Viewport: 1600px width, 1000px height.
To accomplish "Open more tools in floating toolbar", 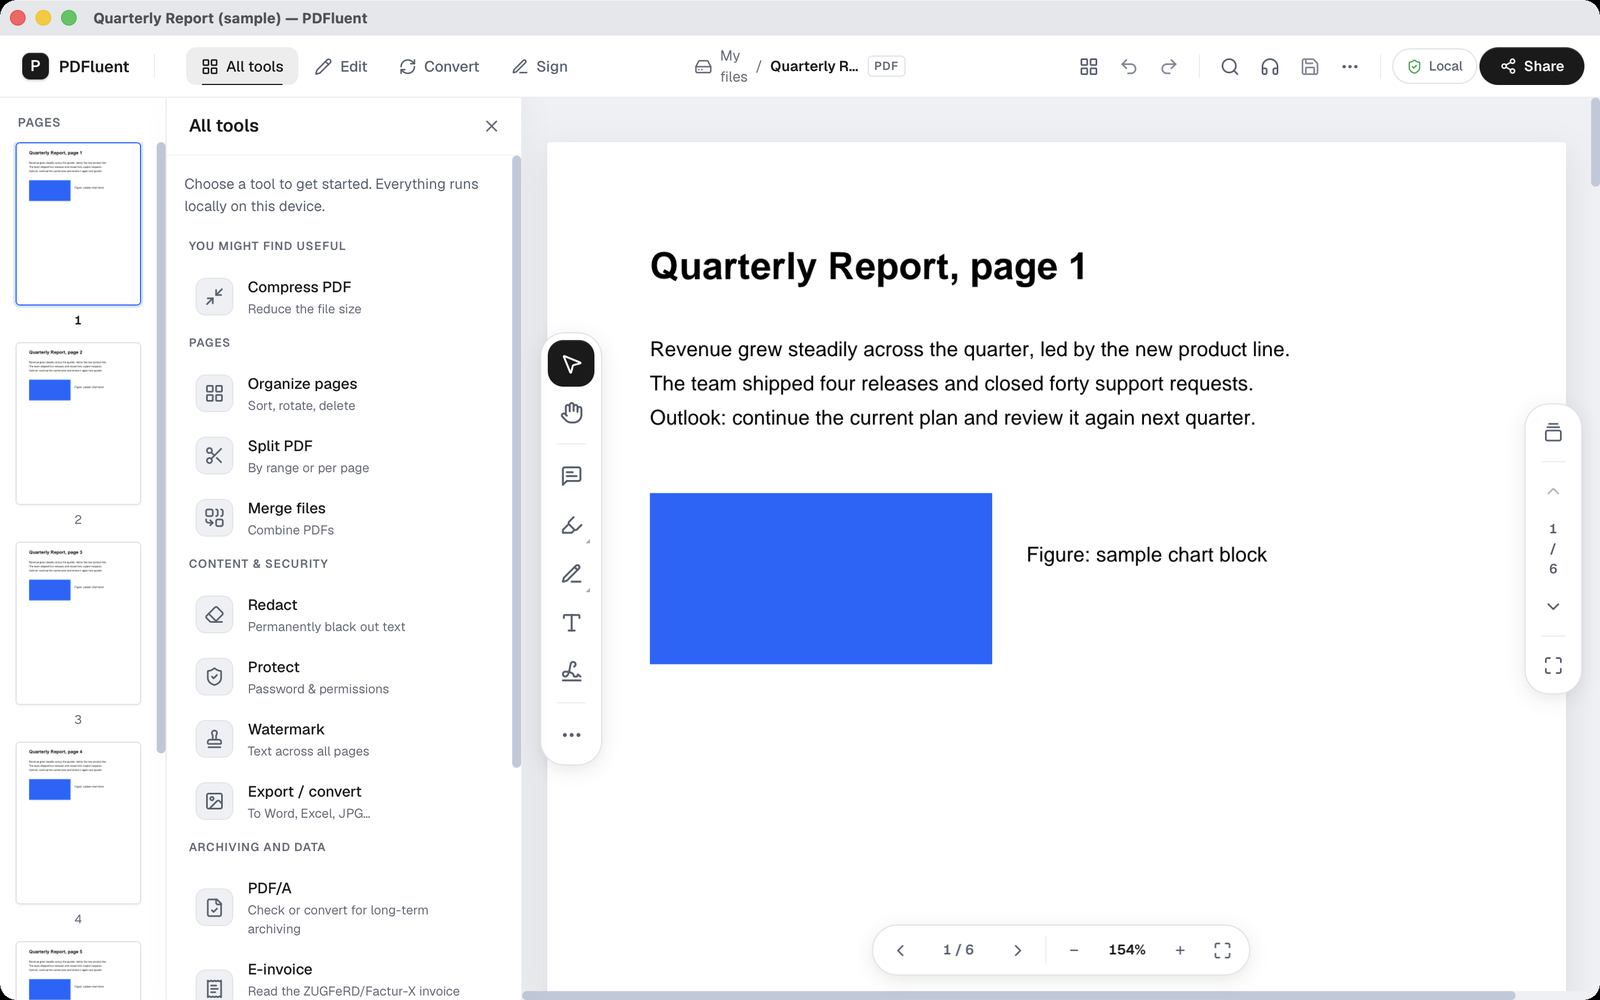I will pos(571,735).
